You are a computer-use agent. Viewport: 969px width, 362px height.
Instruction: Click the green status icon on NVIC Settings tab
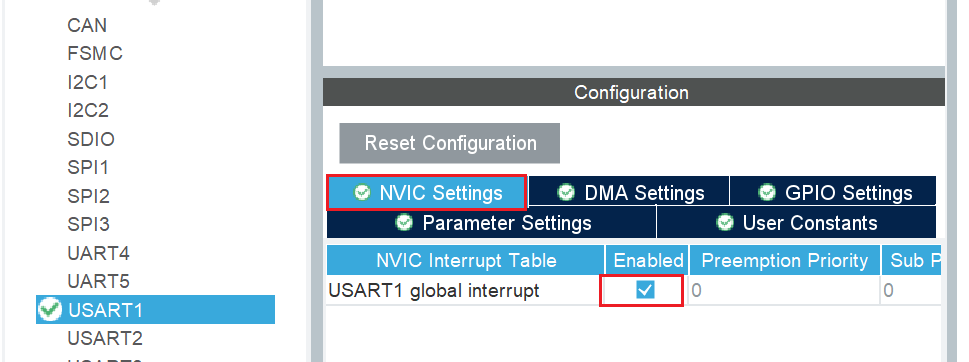tap(362, 193)
